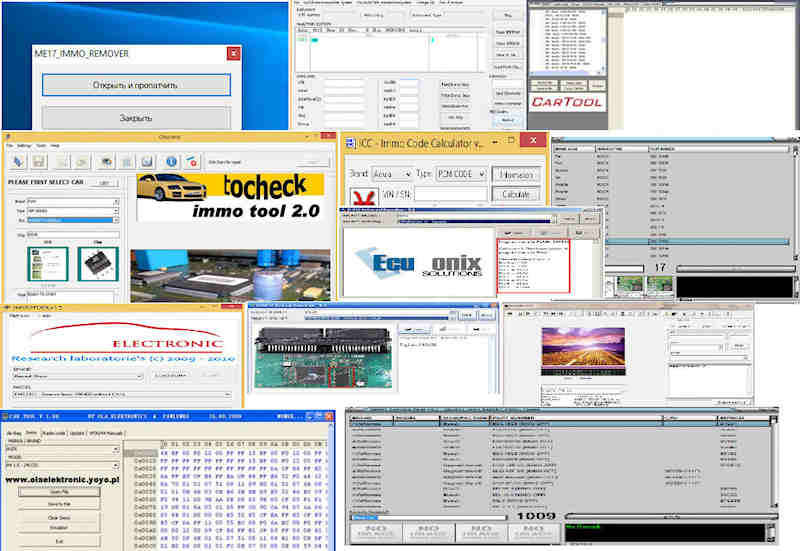The image size is (800, 551).
Task: Click 'PLEASE FIRST SELECT CAR' label in tocheck
Action: 46,182
